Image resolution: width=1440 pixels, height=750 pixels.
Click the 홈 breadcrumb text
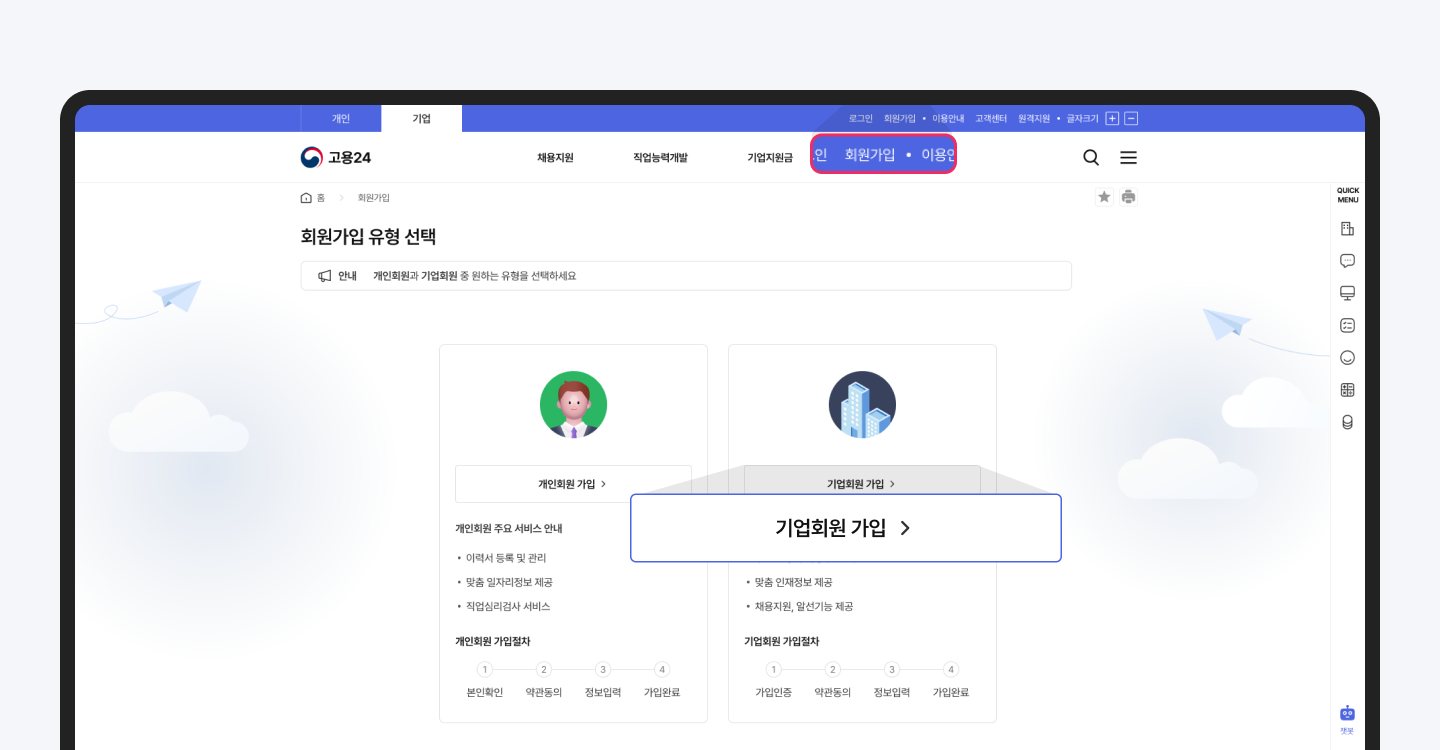[x=321, y=198]
